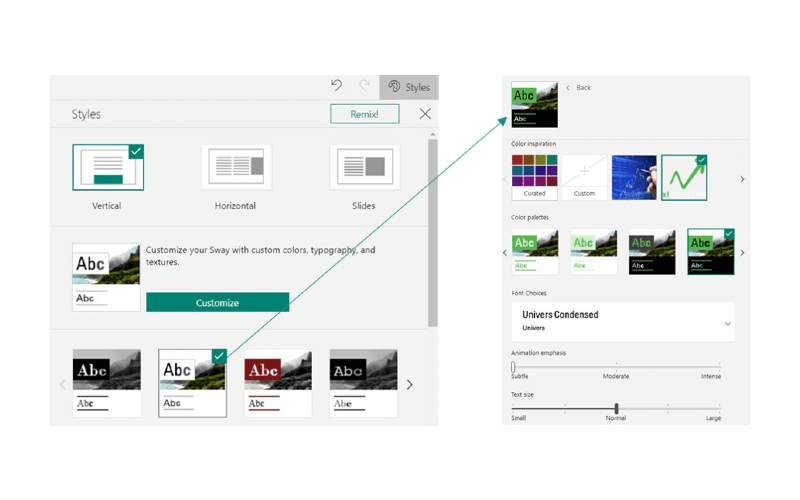Click the green Customize button
The image size is (800, 500).
[217, 302]
